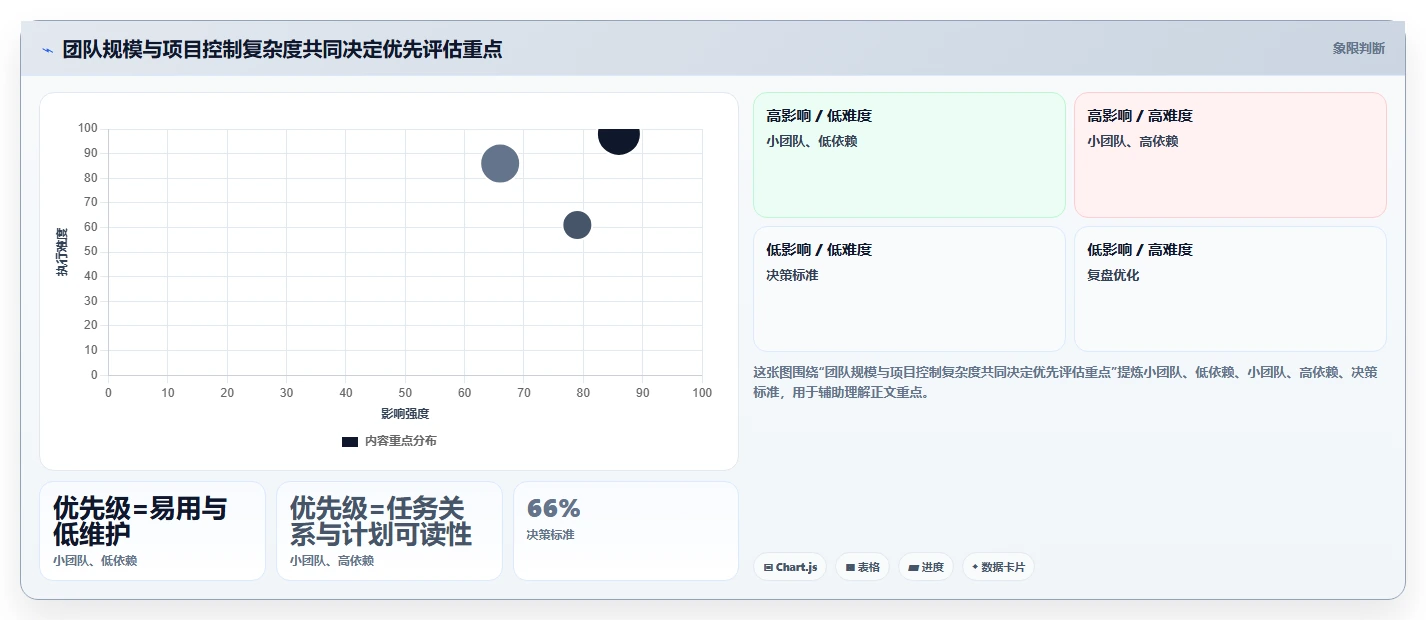Open the 高影响 / 高难度 quadrant card

pos(1230,155)
